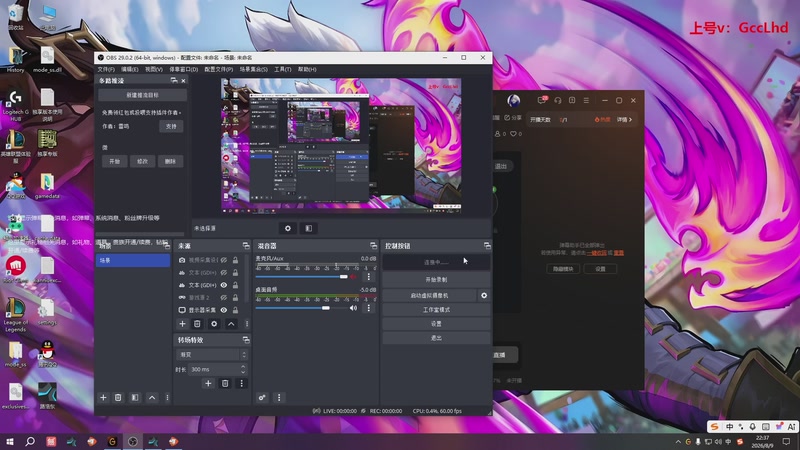800x450 pixels.
Task: Open the 工具(T) menu
Action: [283, 69]
